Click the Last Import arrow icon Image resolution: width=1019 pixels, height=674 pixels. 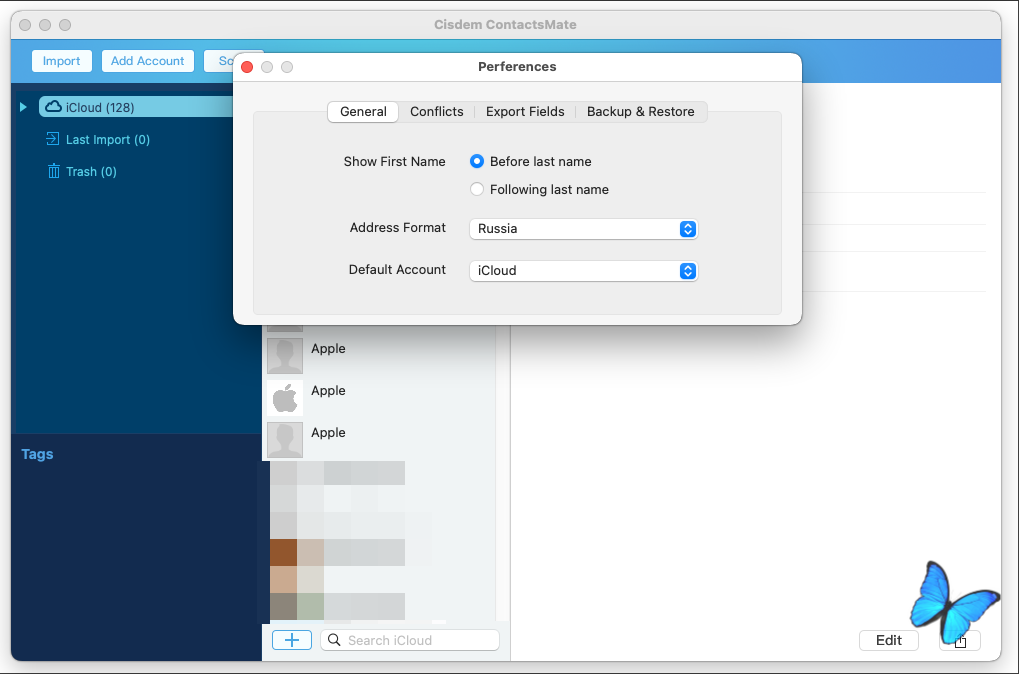[x=53, y=140]
